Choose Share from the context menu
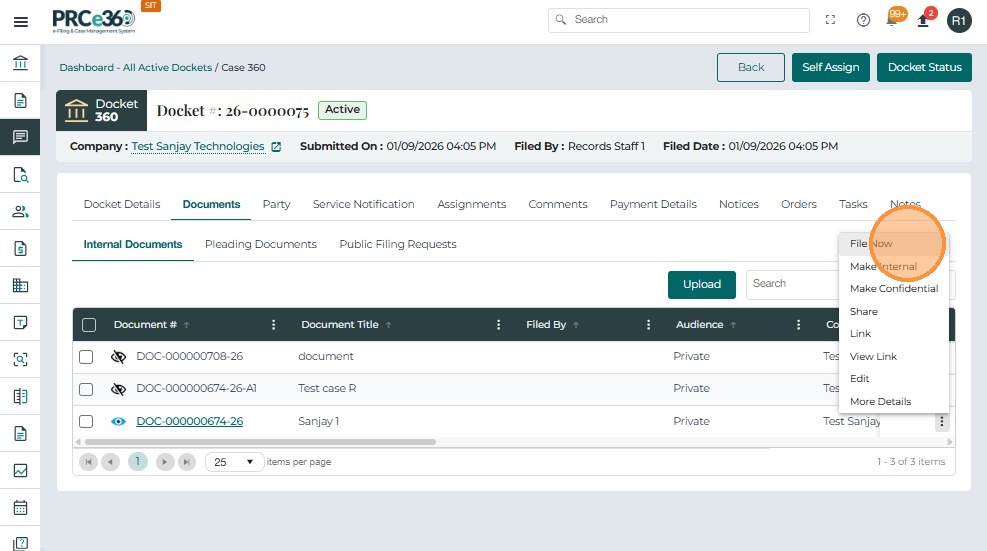The height and width of the screenshot is (551, 987). pyautogui.click(x=893, y=312)
